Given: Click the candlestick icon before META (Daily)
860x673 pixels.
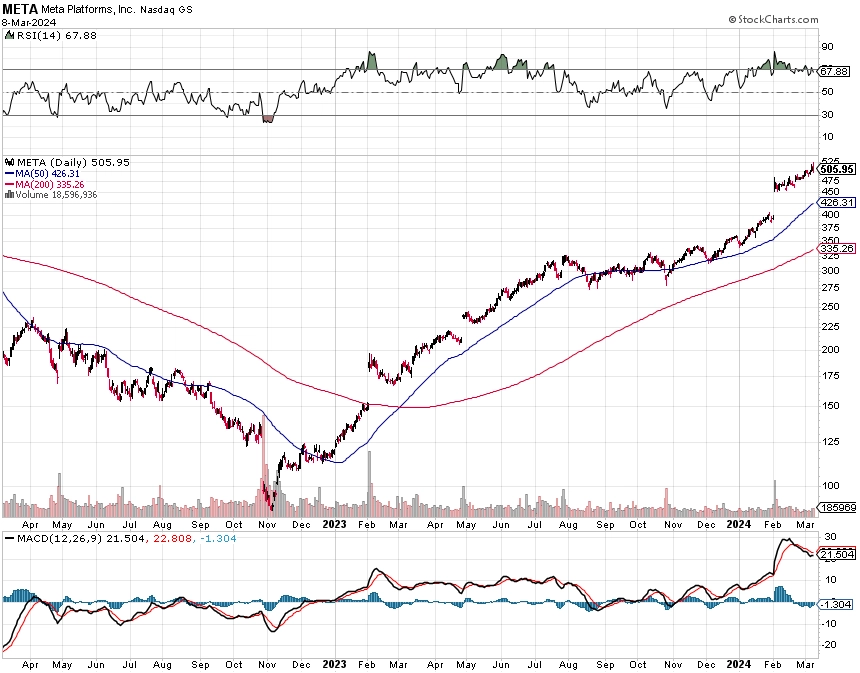Looking at the screenshot, I should [x=9, y=162].
